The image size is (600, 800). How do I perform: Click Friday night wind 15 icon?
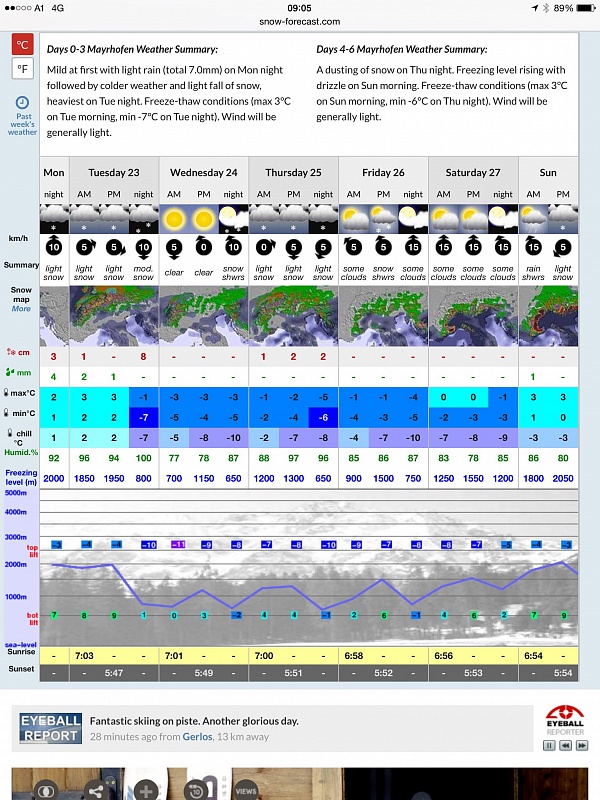413,246
